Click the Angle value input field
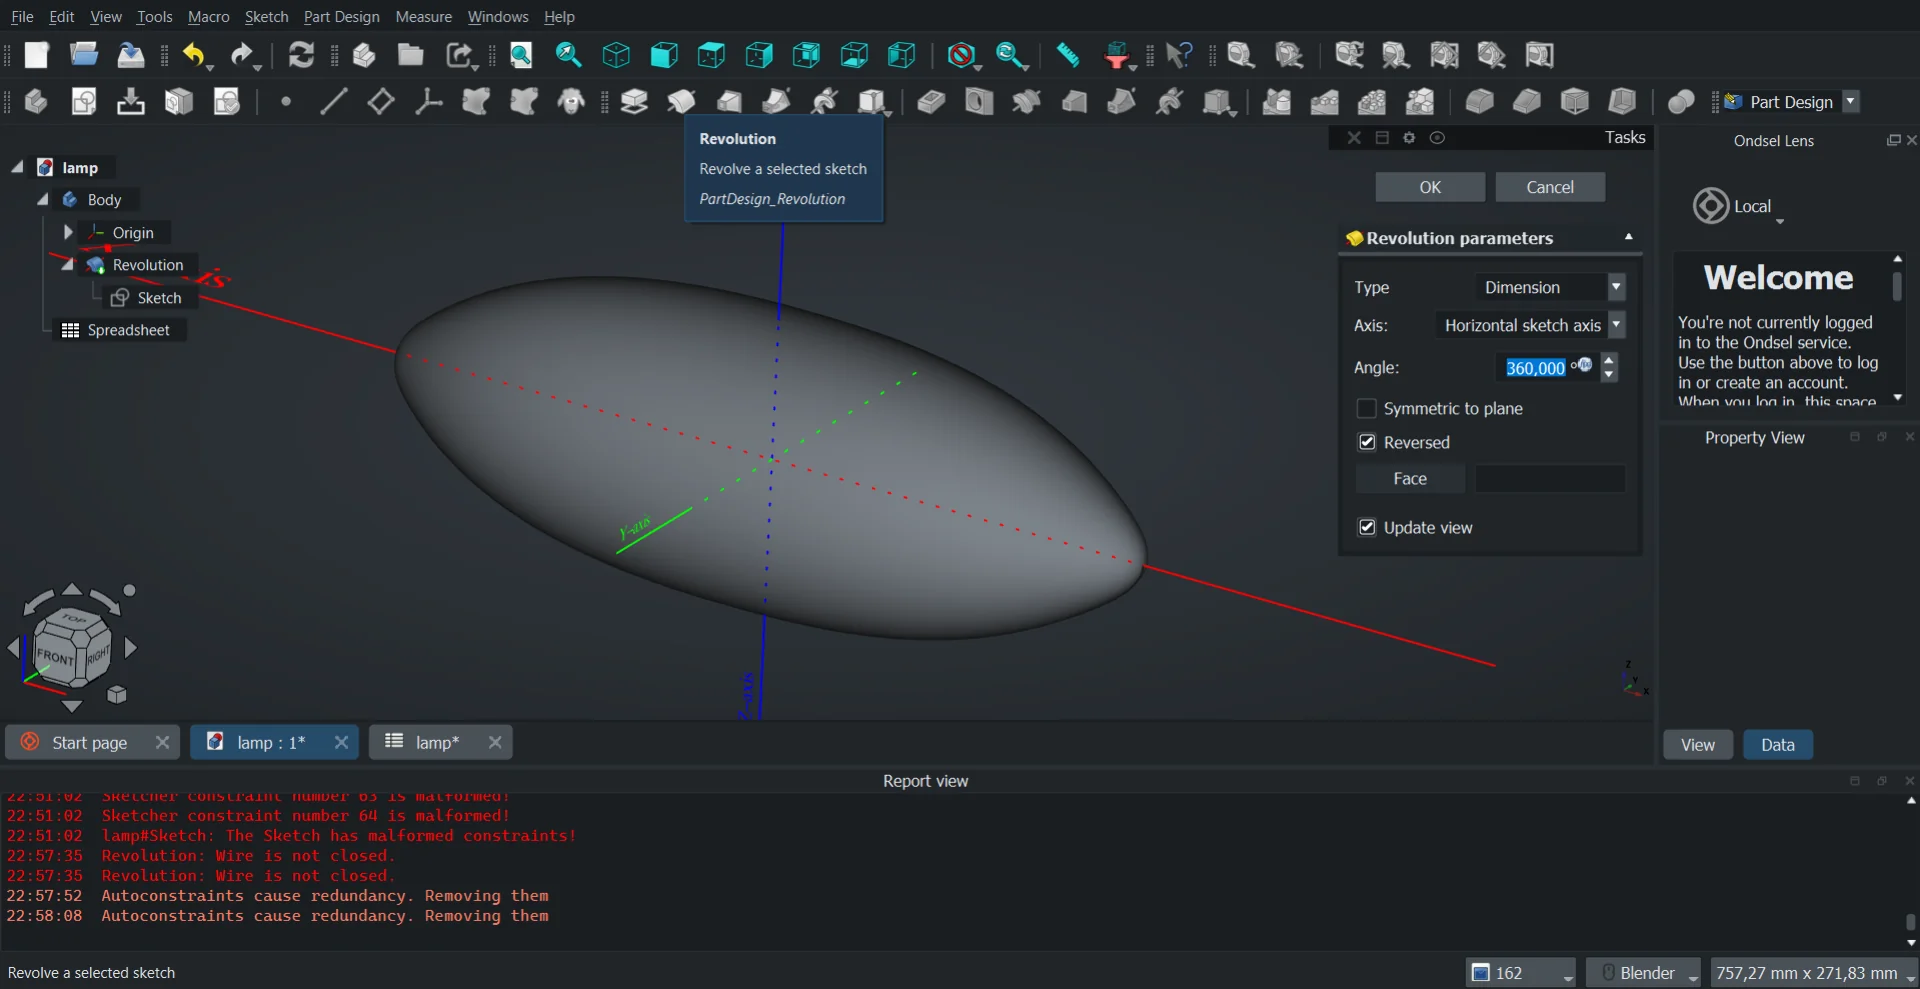The width and height of the screenshot is (1920, 989). [x=1535, y=368]
